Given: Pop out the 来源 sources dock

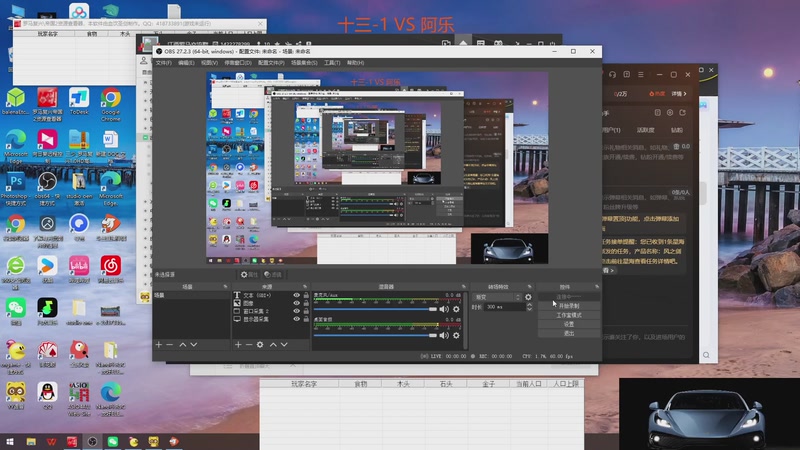Looking at the screenshot, I should coord(305,287).
